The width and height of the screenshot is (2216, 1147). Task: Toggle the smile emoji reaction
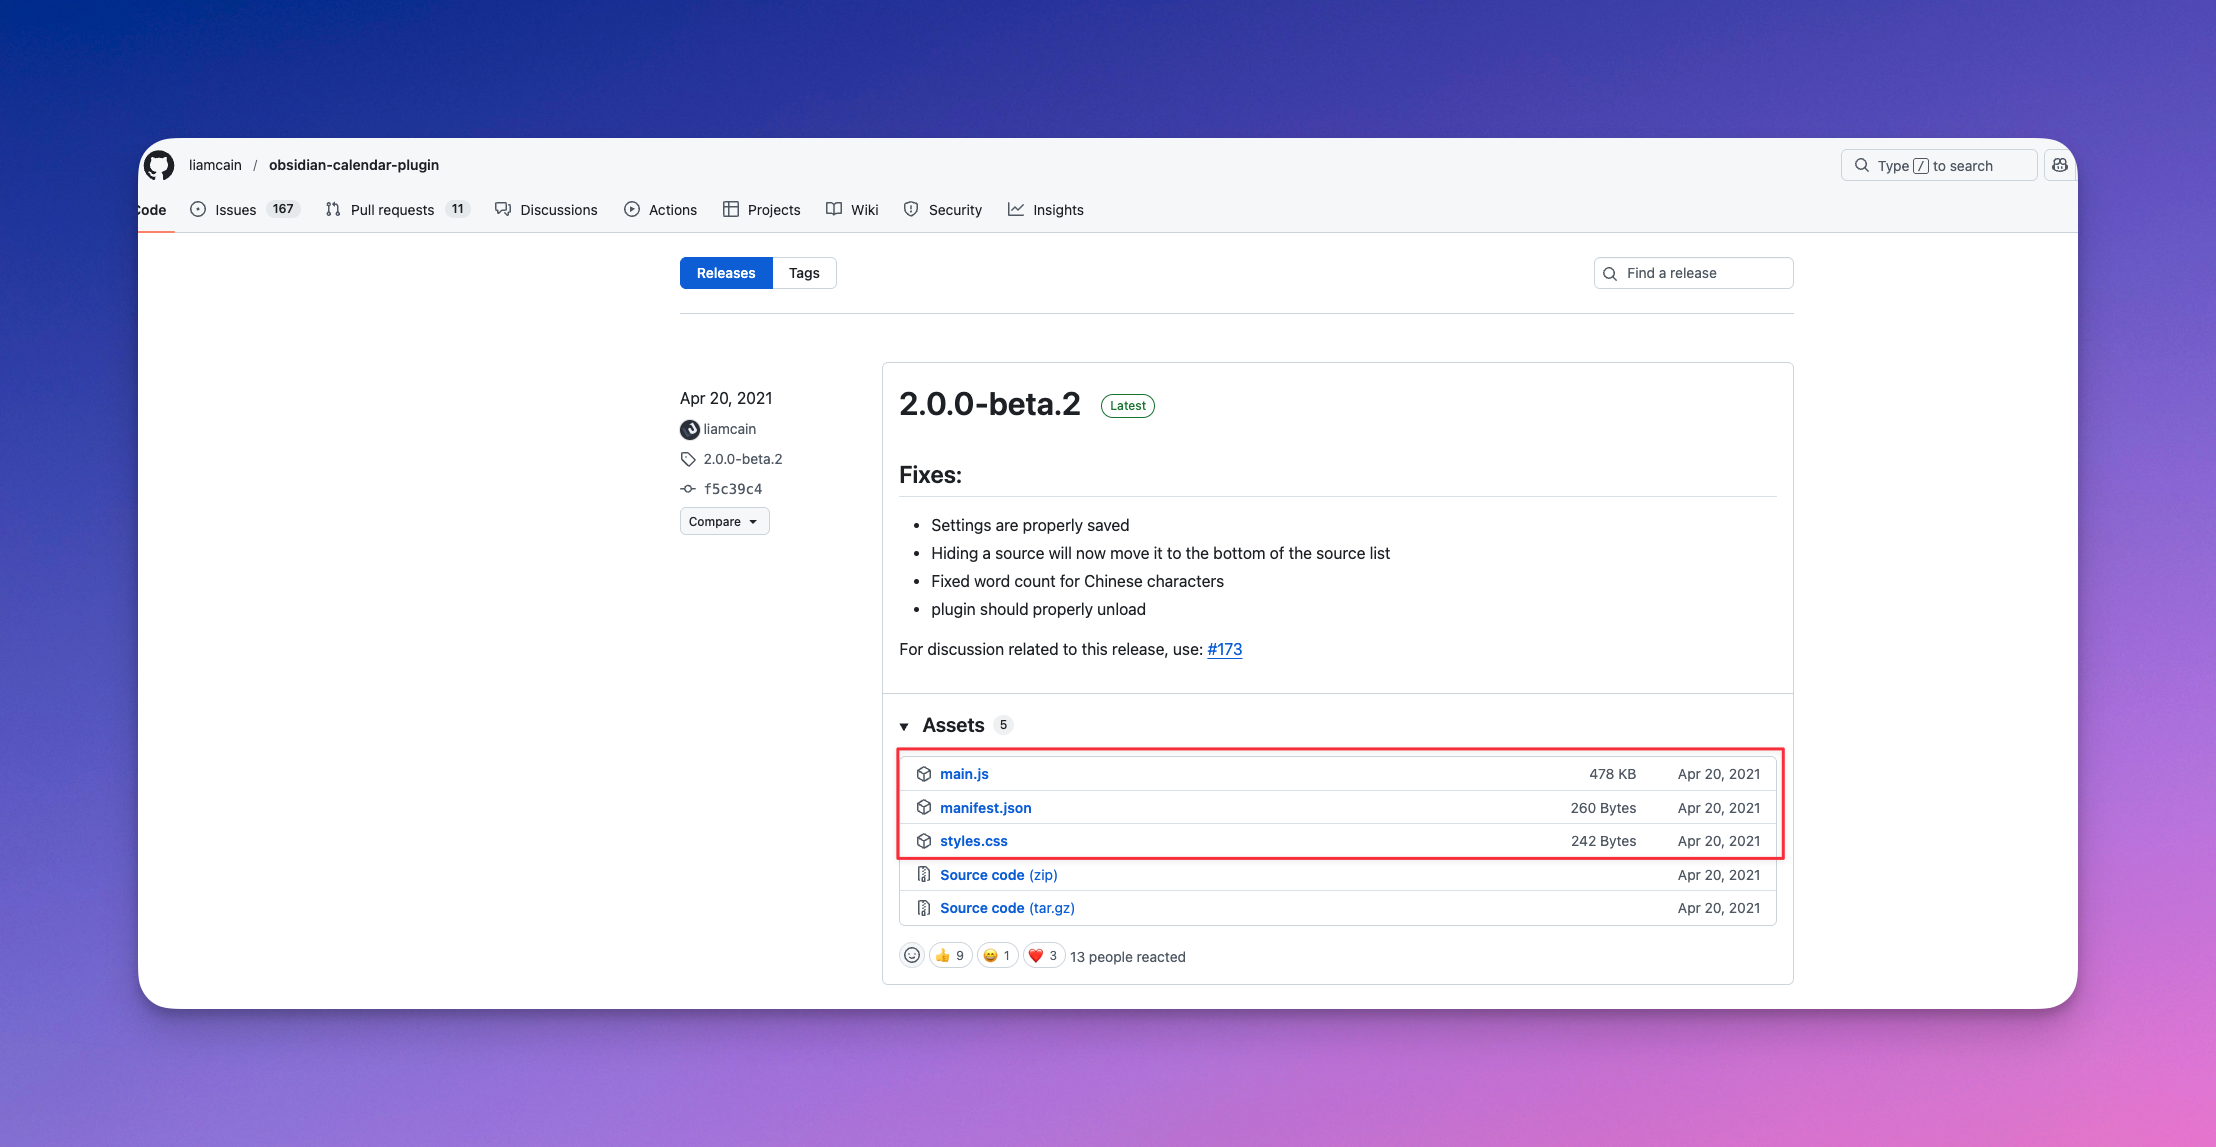tap(997, 956)
